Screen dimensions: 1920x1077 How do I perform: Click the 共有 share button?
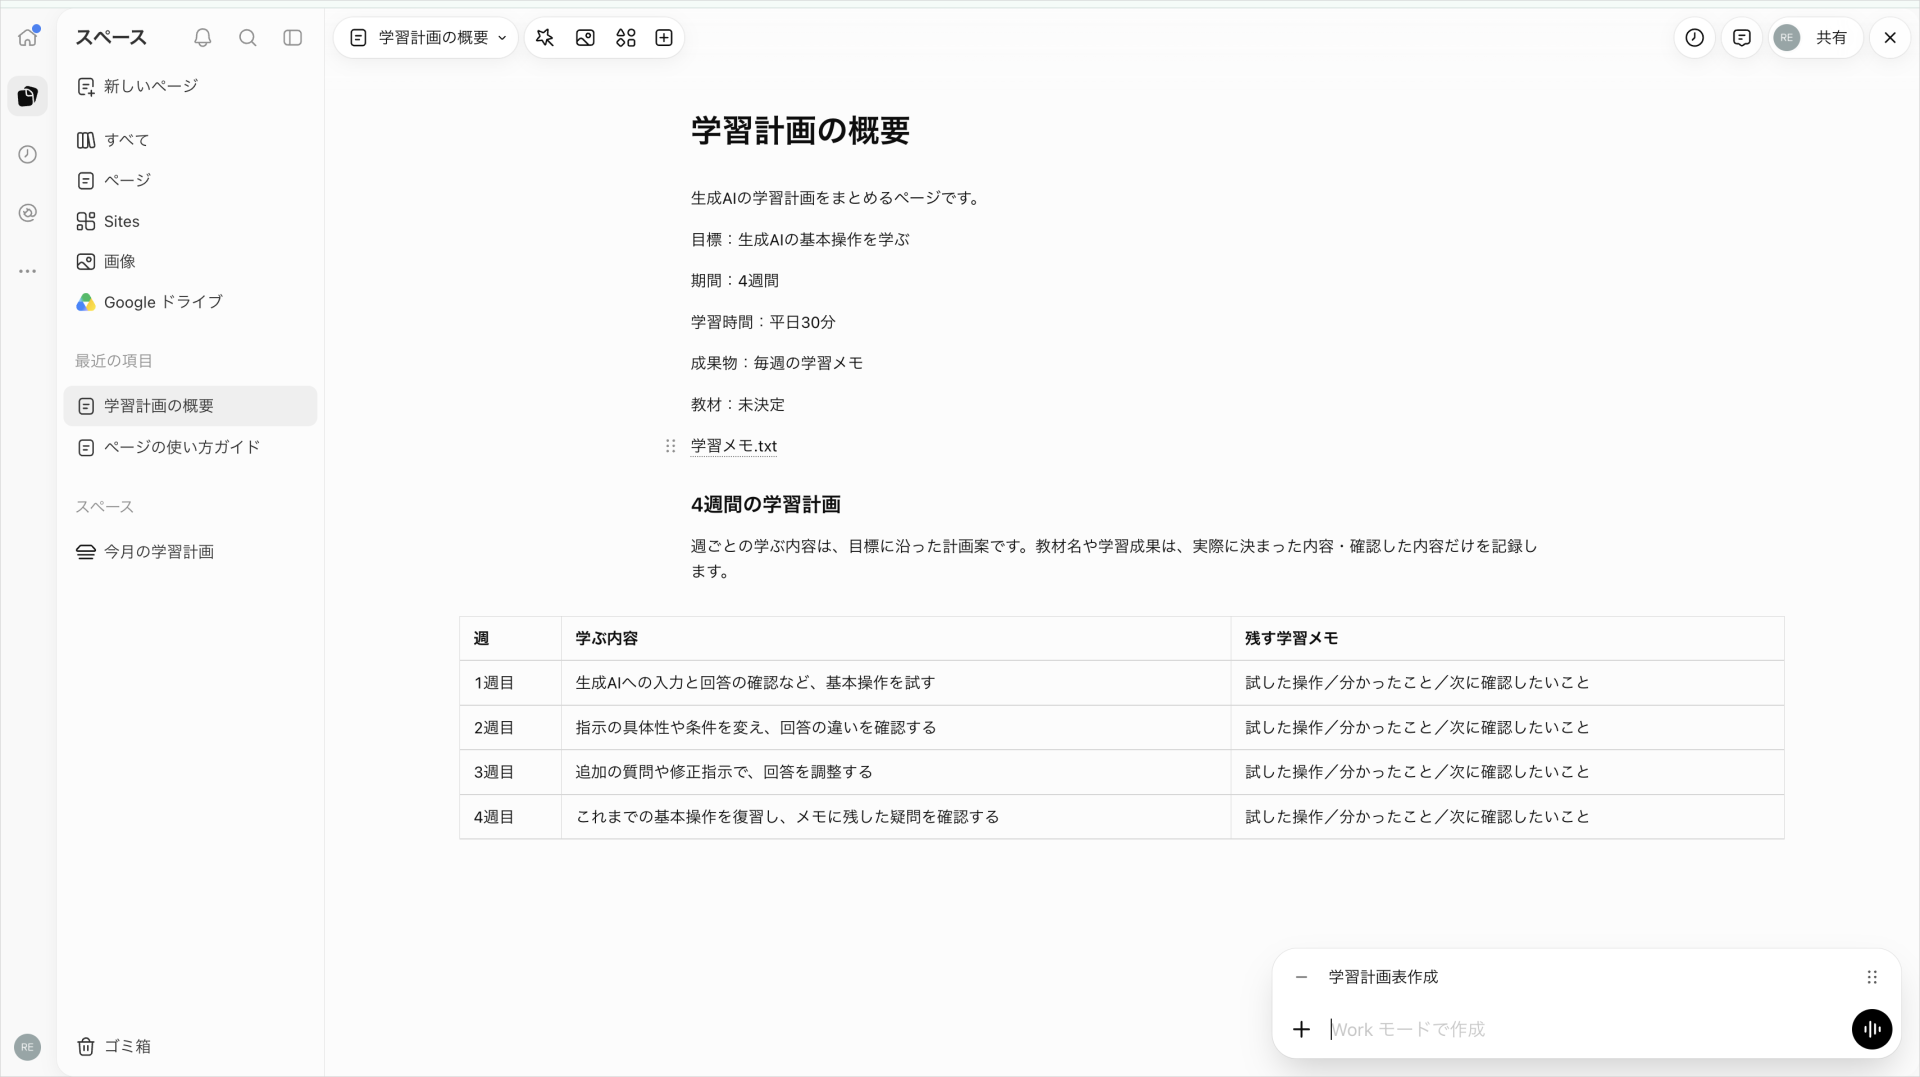pos(1832,38)
